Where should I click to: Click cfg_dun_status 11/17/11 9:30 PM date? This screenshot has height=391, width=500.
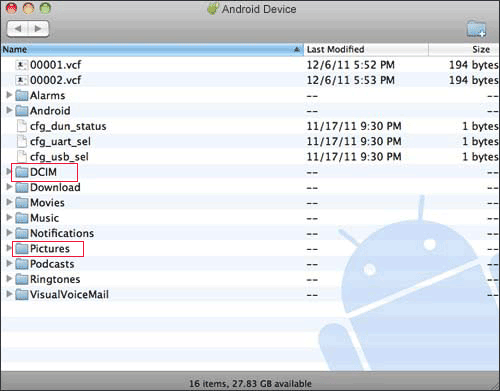point(354,126)
